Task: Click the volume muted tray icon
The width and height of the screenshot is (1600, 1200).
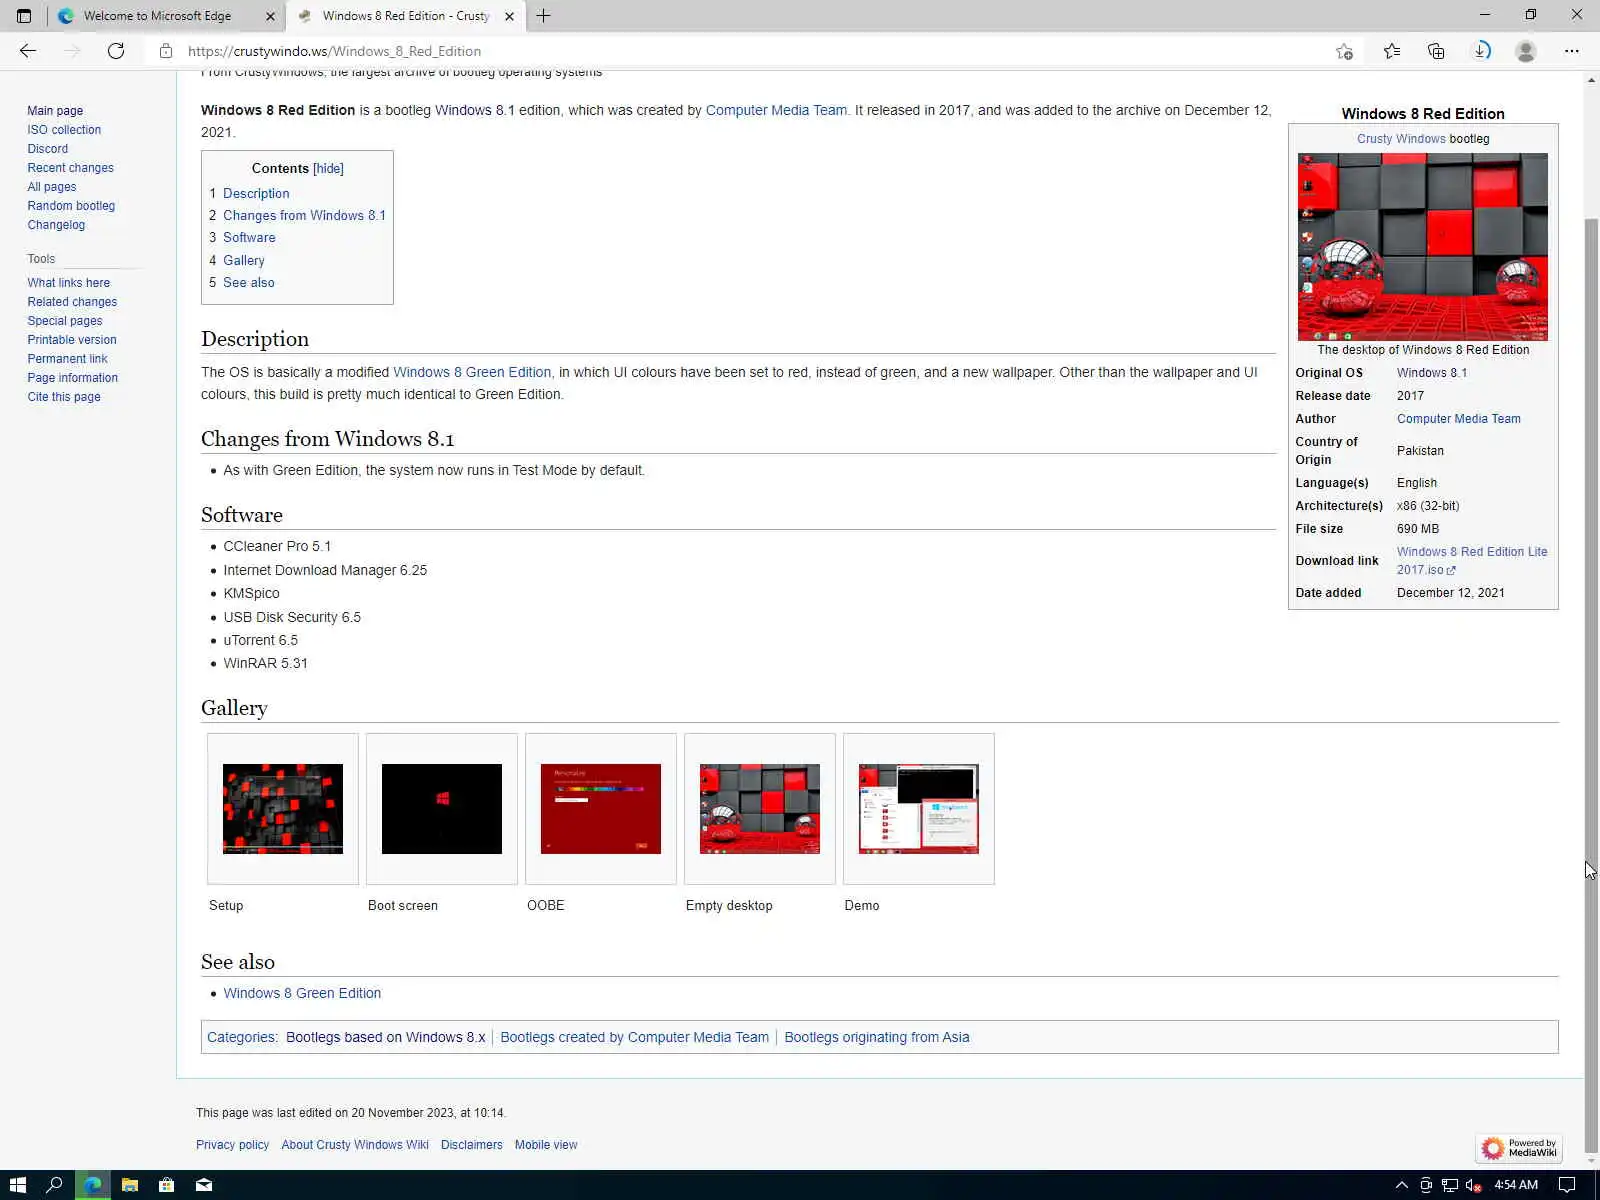Action: [1473, 1185]
